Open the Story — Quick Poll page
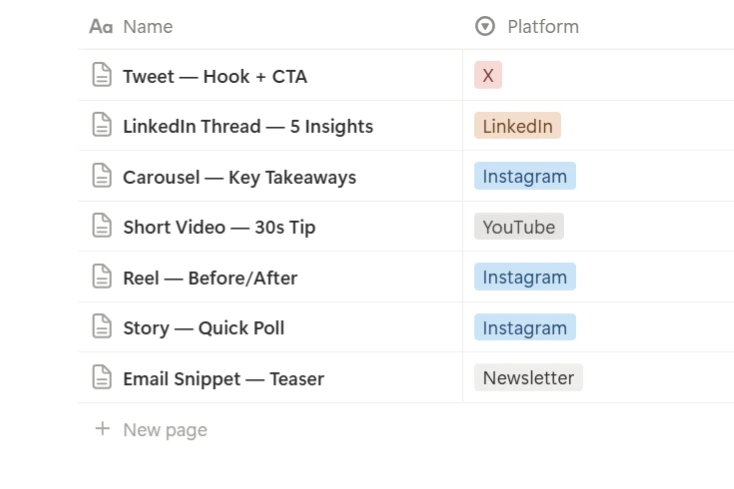This screenshot has height=489, width=734. click(x=204, y=328)
